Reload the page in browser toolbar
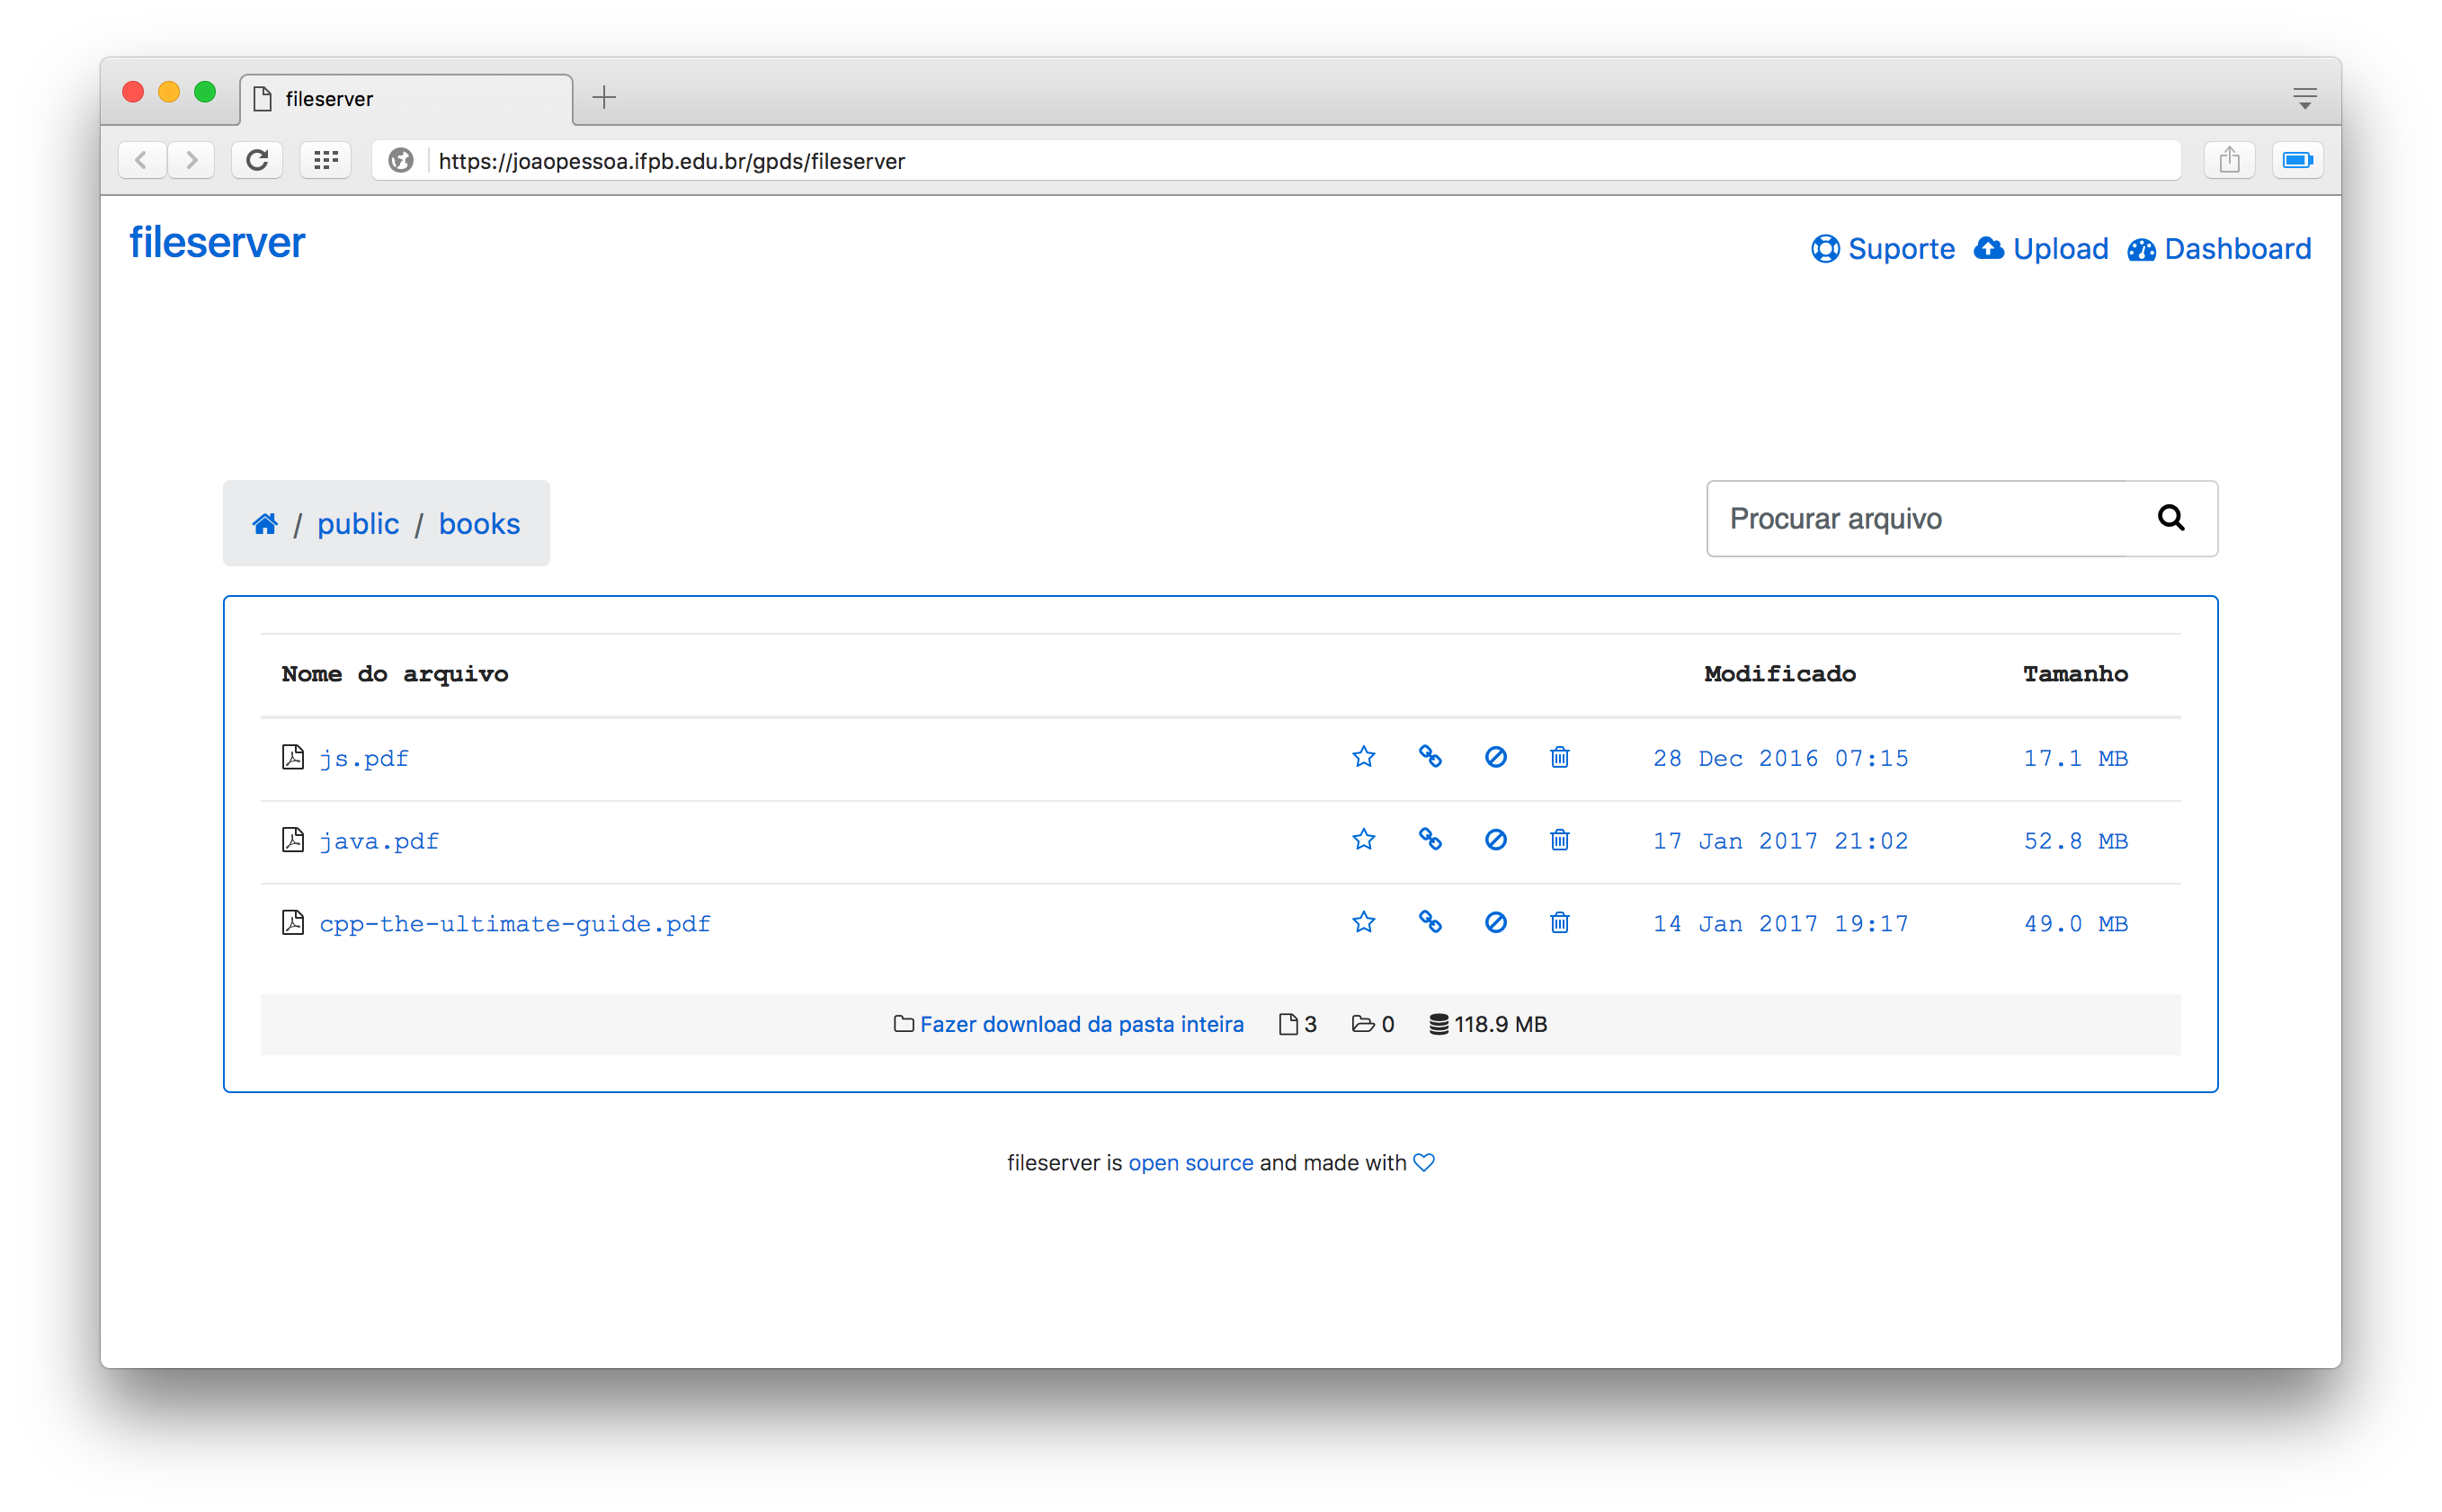 [x=257, y=160]
